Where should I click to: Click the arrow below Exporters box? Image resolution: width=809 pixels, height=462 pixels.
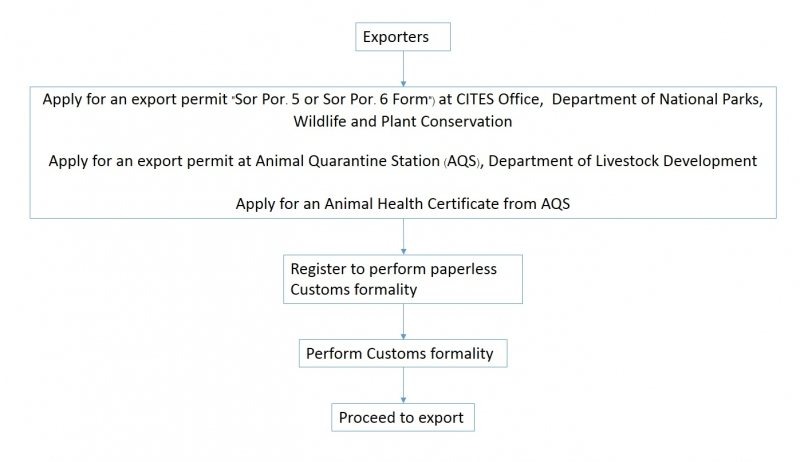403,68
